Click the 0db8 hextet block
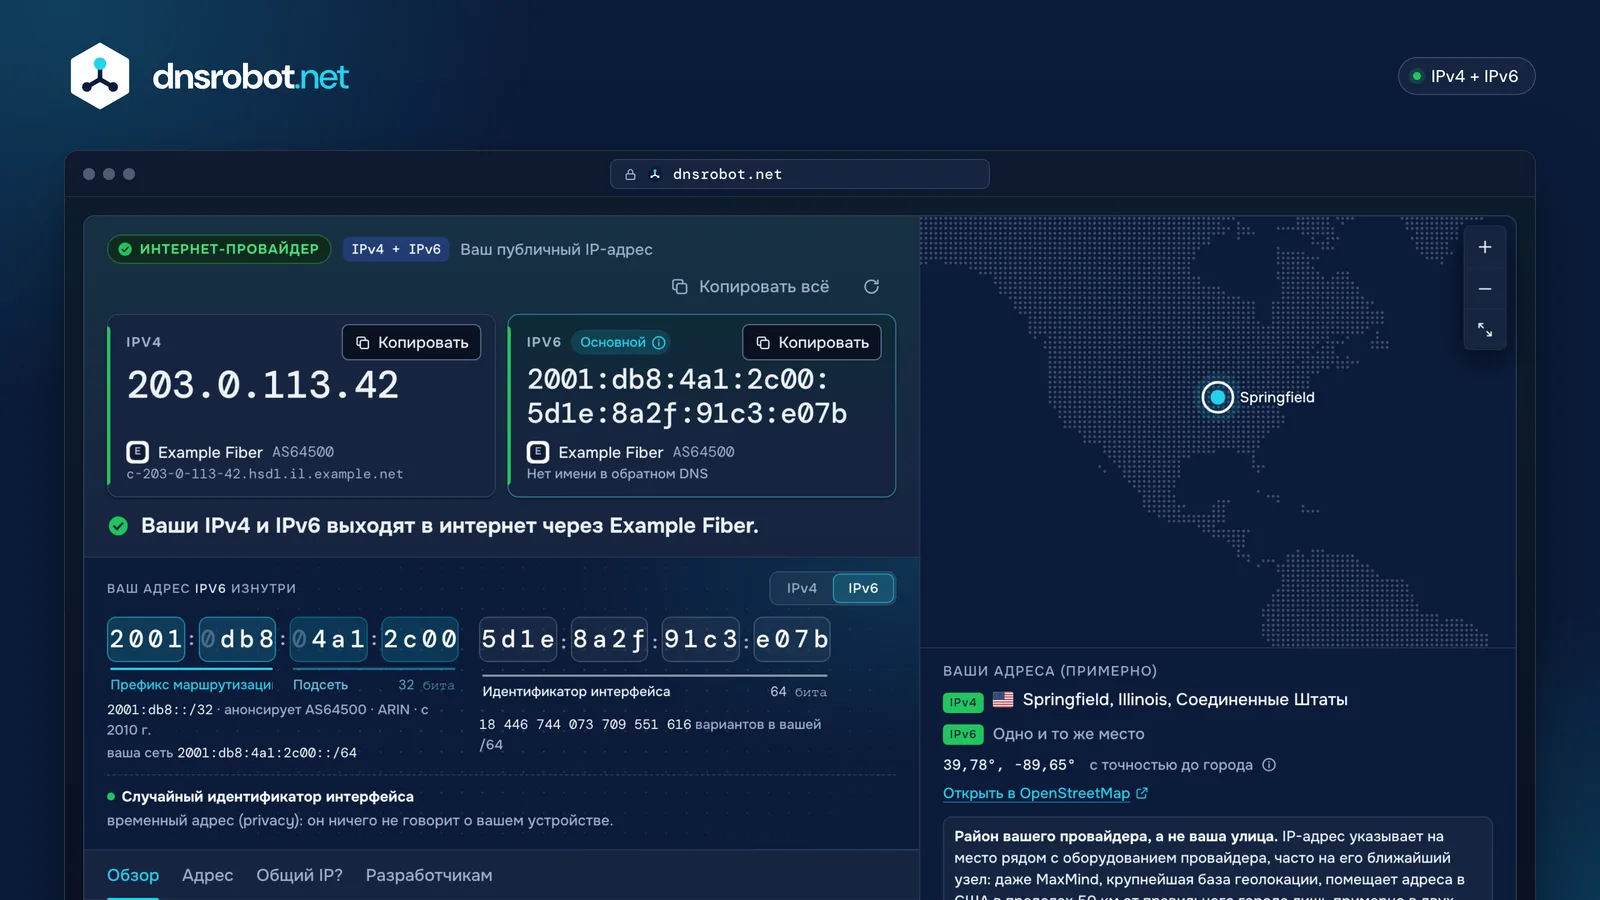This screenshot has width=1600, height=900. click(x=238, y=639)
